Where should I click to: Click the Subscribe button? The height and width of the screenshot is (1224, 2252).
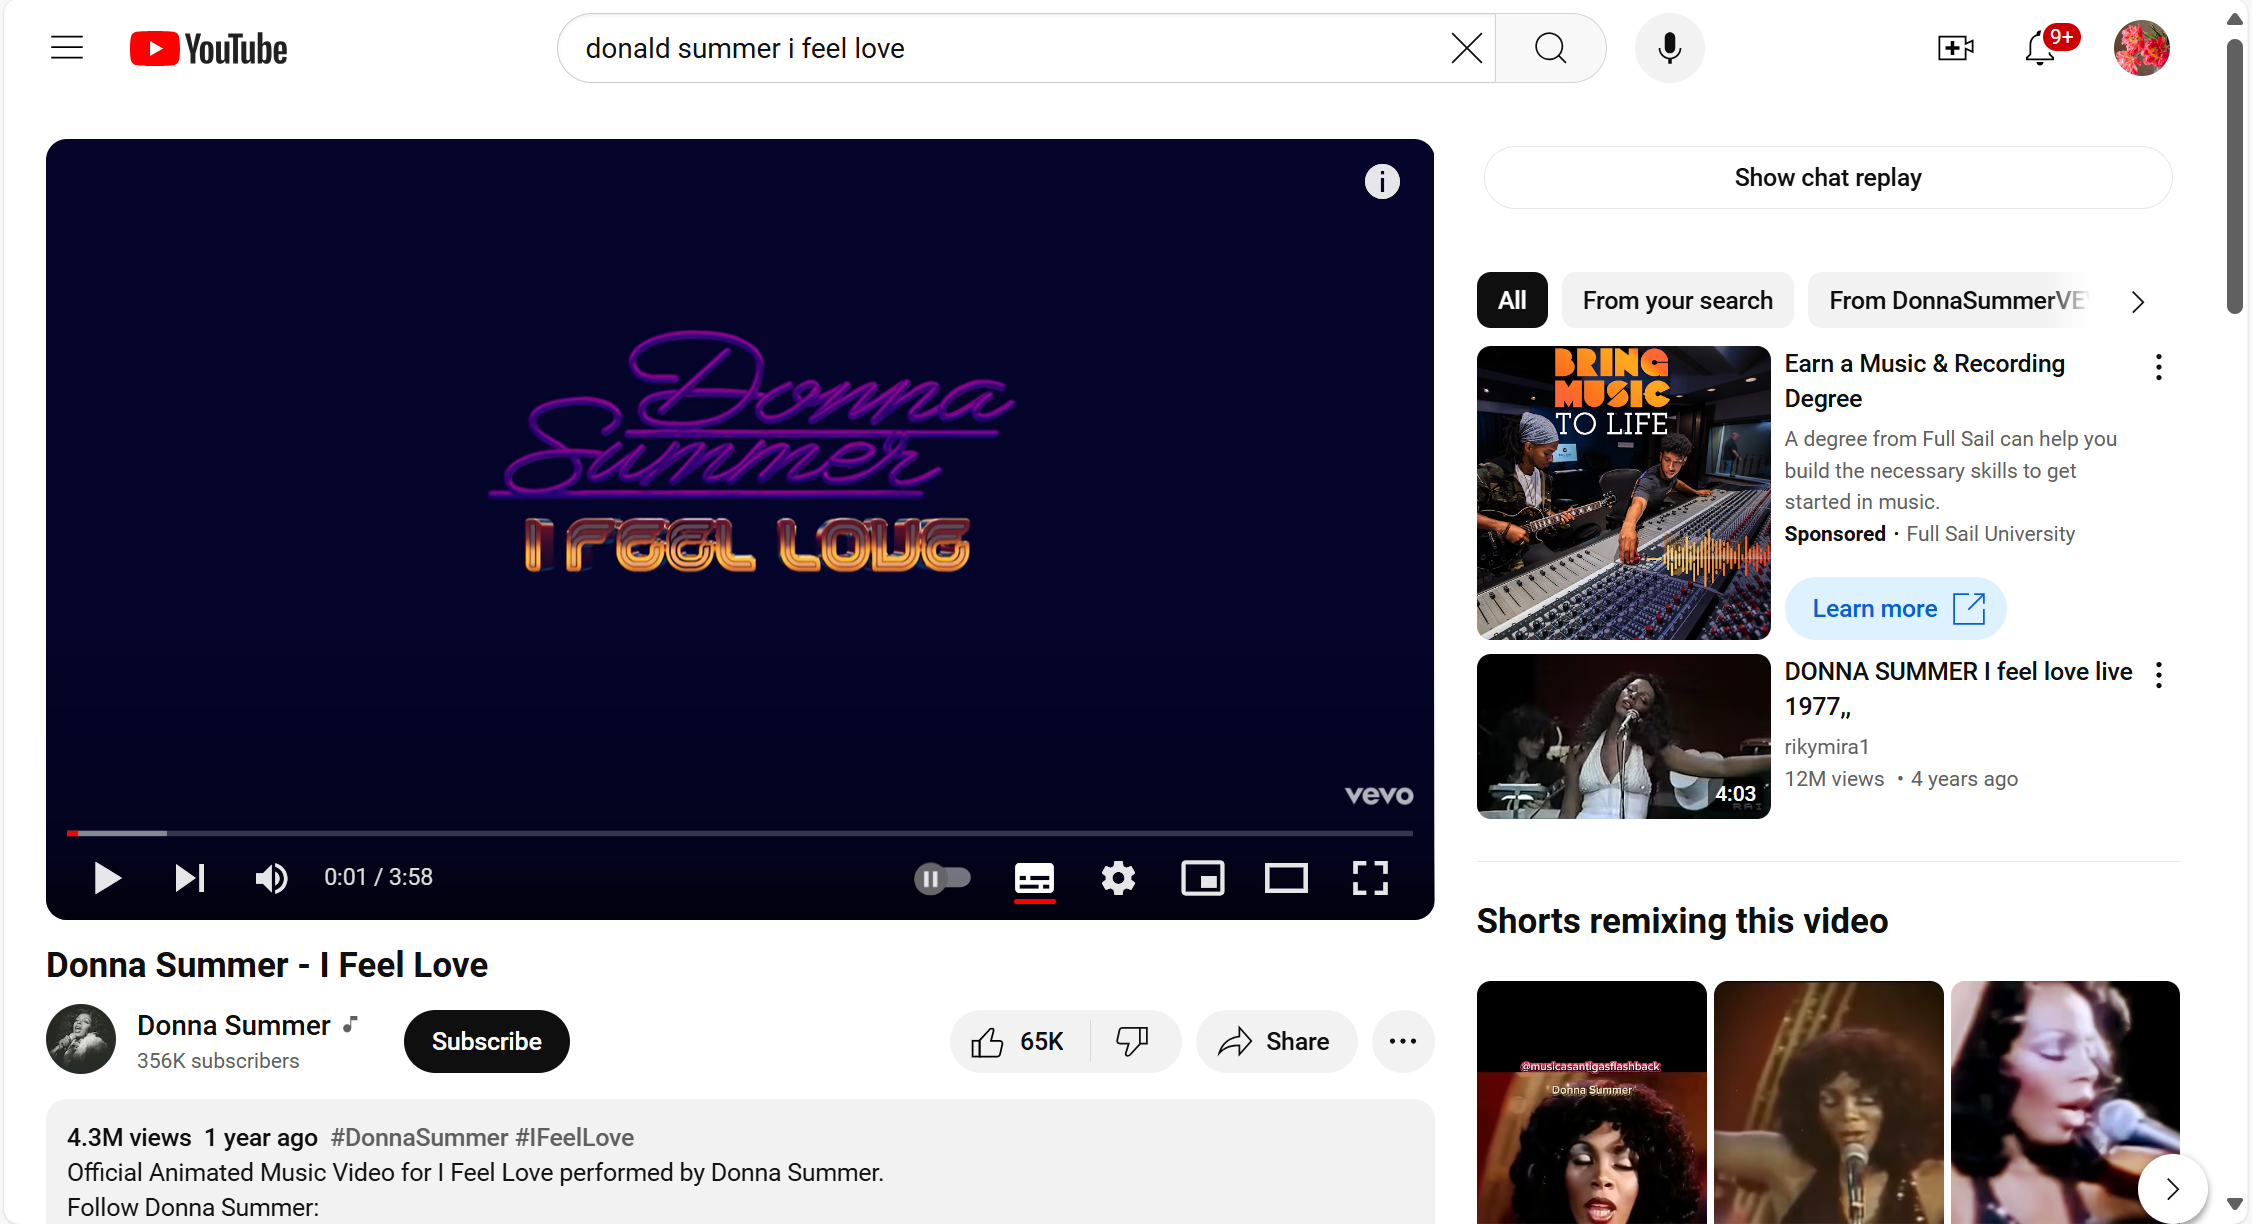(x=486, y=1041)
